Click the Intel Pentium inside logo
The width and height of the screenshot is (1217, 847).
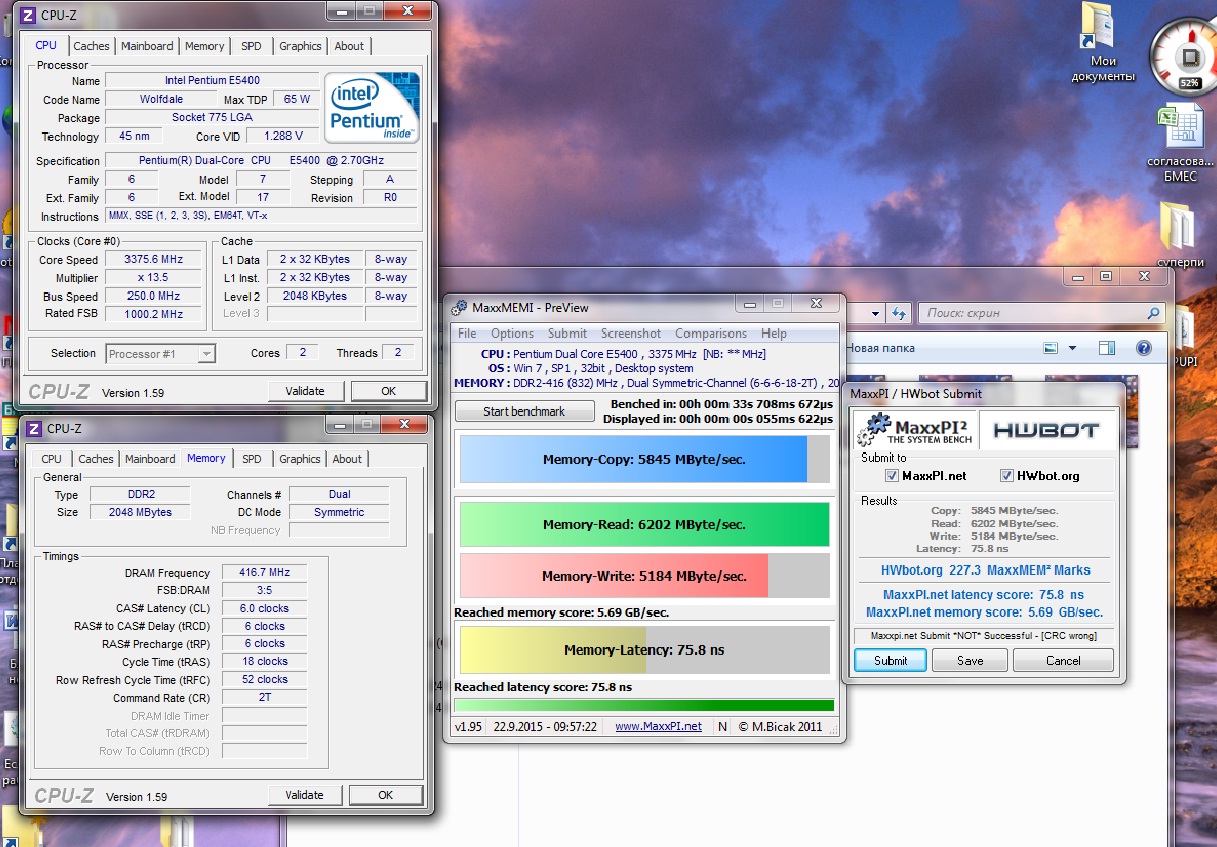[371, 107]
